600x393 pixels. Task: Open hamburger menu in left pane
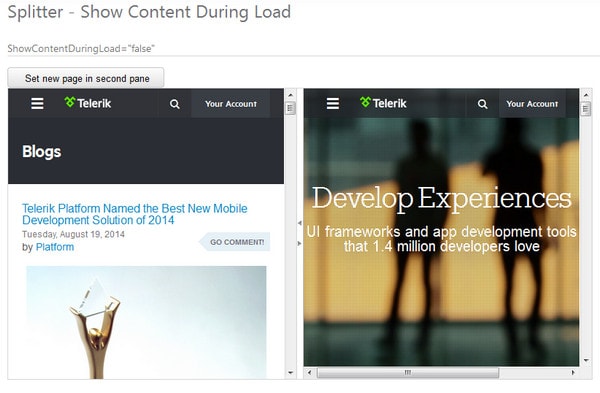37,103
